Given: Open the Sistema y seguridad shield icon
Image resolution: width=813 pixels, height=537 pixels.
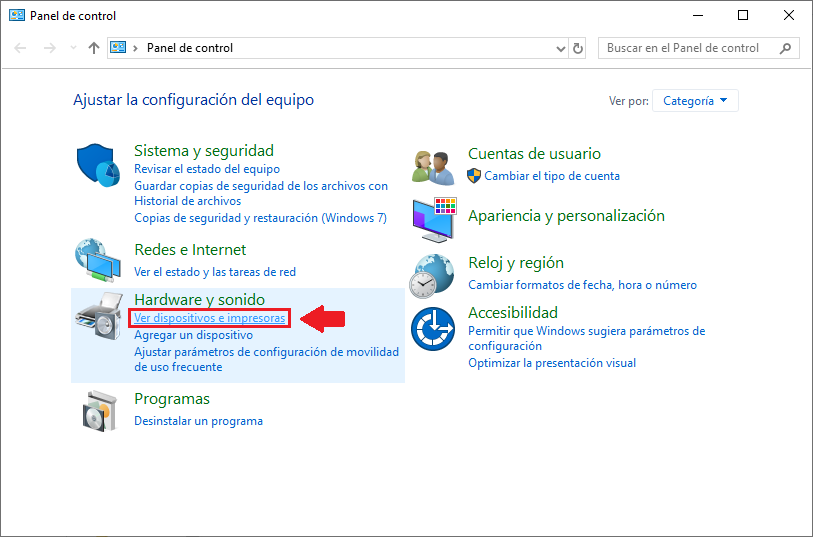Looking at the screenshot, I should coord(99,165).
